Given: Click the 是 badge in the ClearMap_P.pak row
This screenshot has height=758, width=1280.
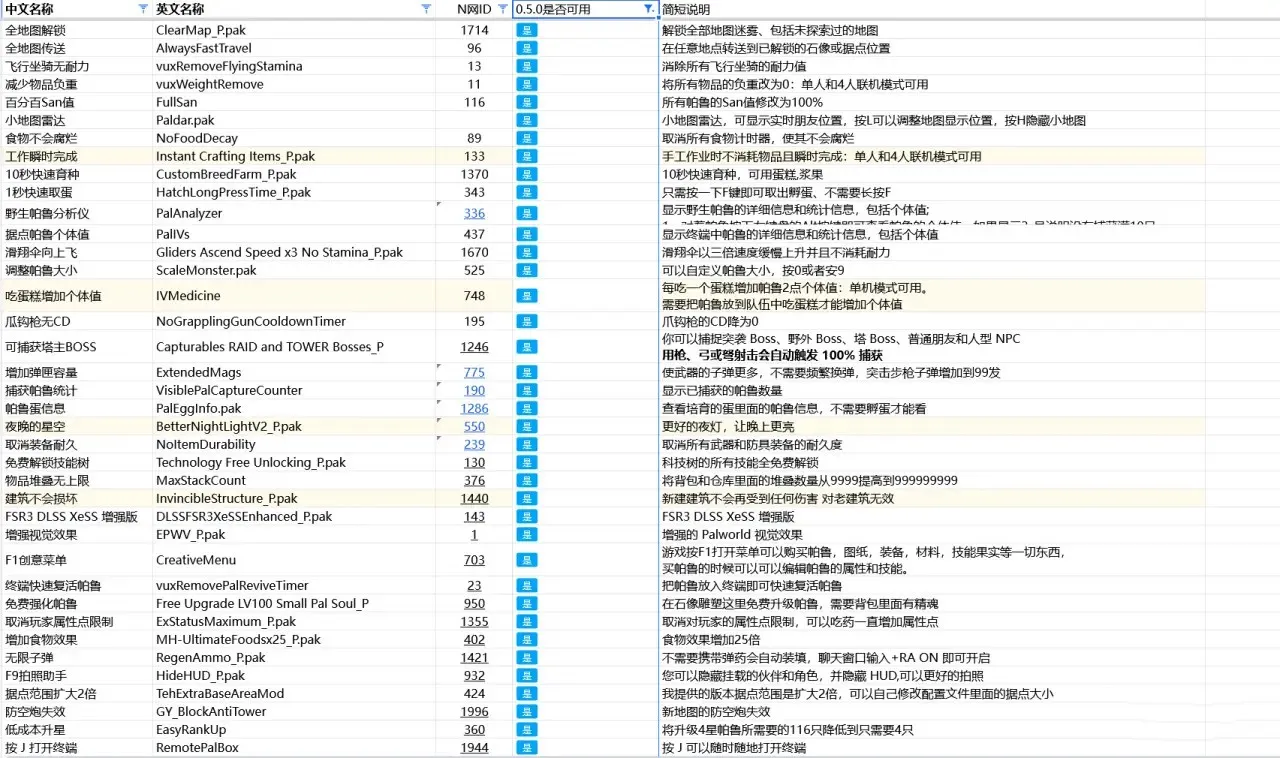Looking at the screenshot, I should click(x=527, y=30).
